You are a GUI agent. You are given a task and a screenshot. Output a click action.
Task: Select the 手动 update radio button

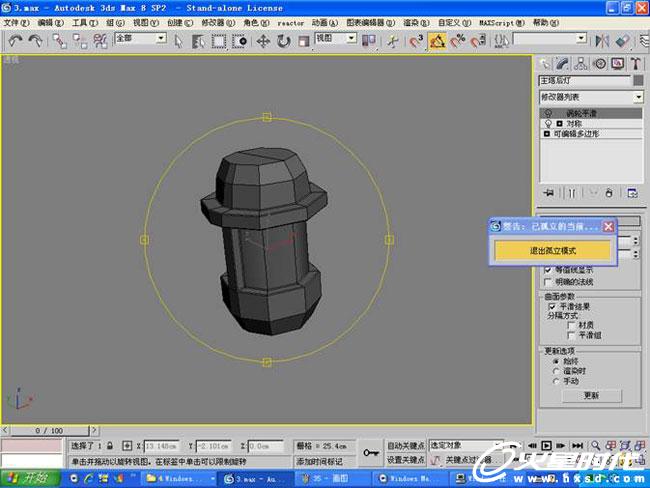(556, 381)
